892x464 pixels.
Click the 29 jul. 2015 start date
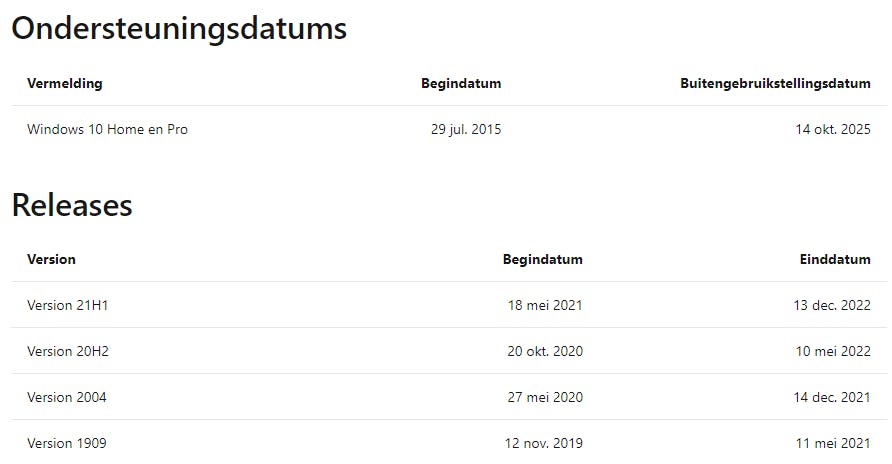pos(466,129)
